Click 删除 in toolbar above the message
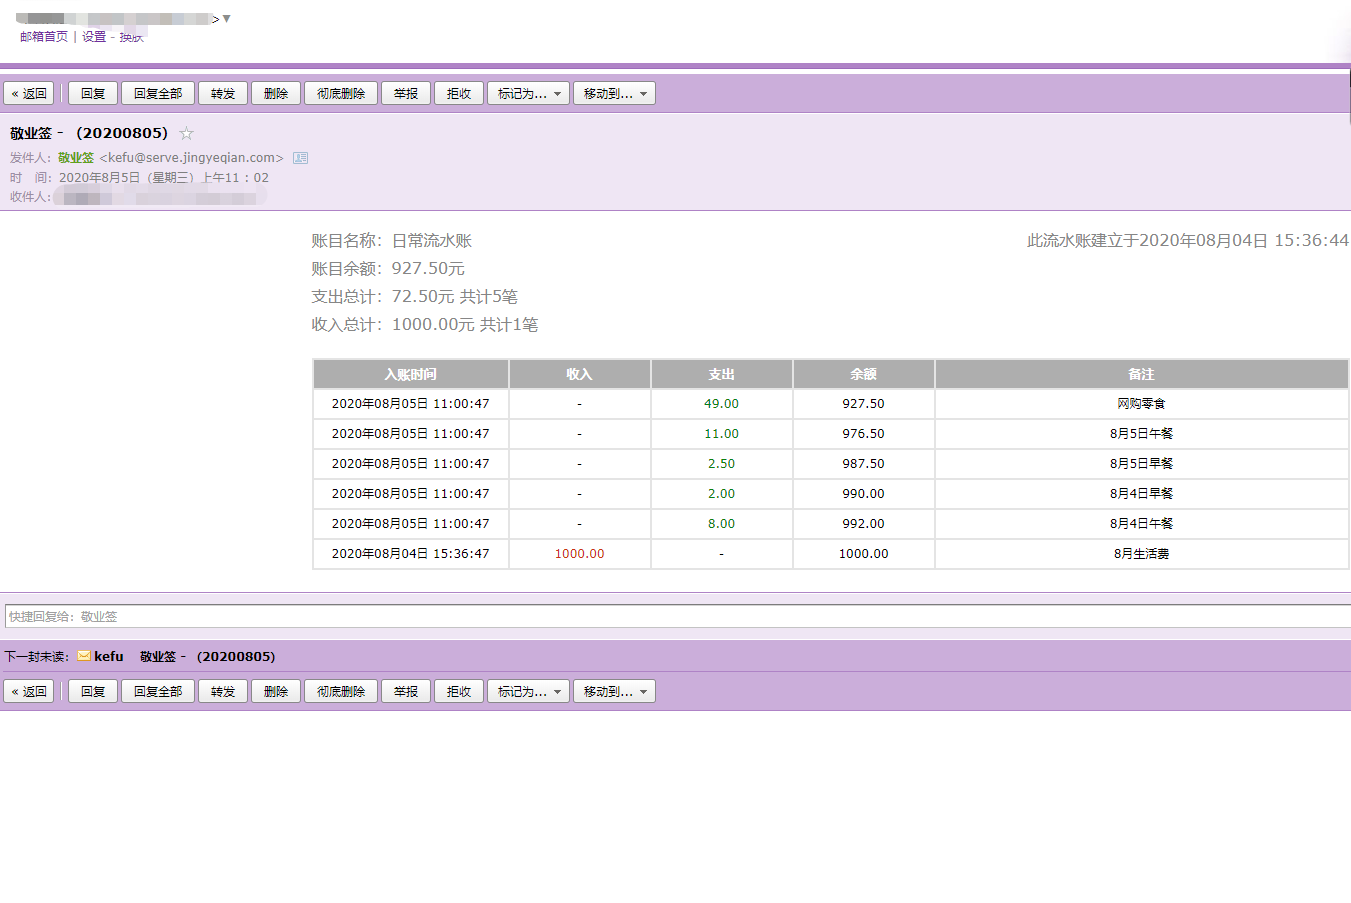1351x903 pixels. [276, 93]
